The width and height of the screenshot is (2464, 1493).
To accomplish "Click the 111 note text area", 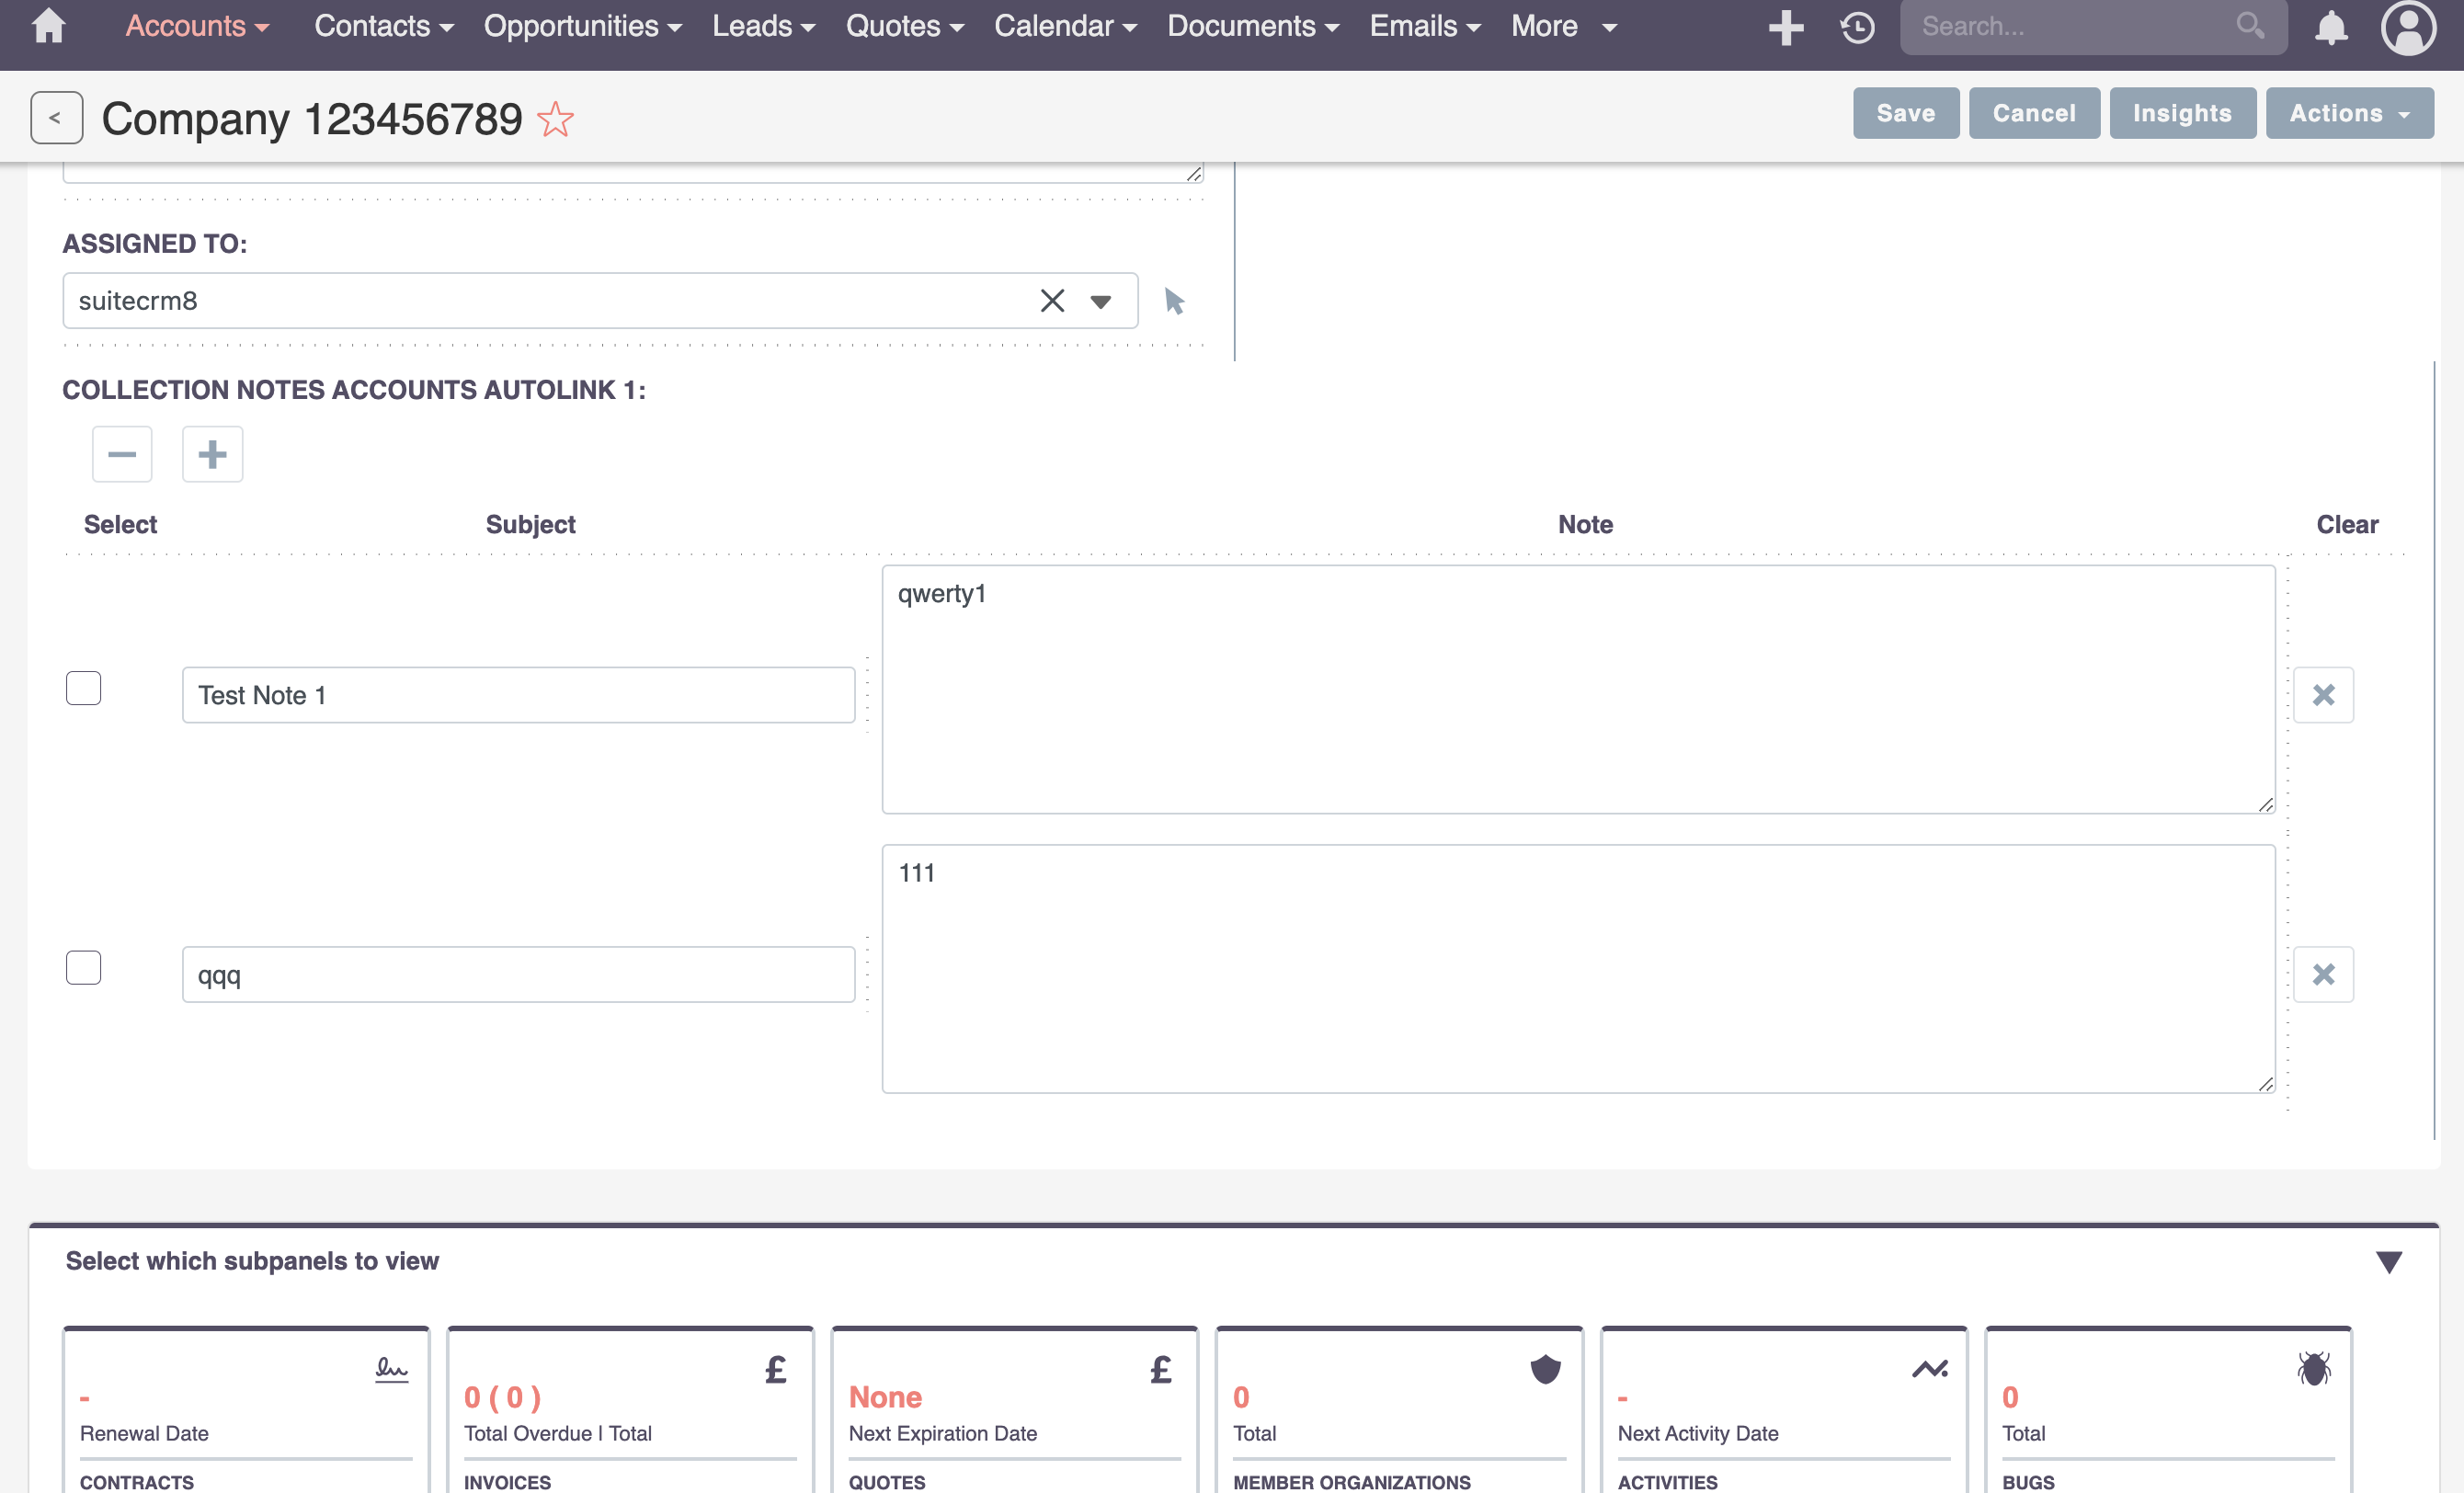I will tap(1578, 969).
